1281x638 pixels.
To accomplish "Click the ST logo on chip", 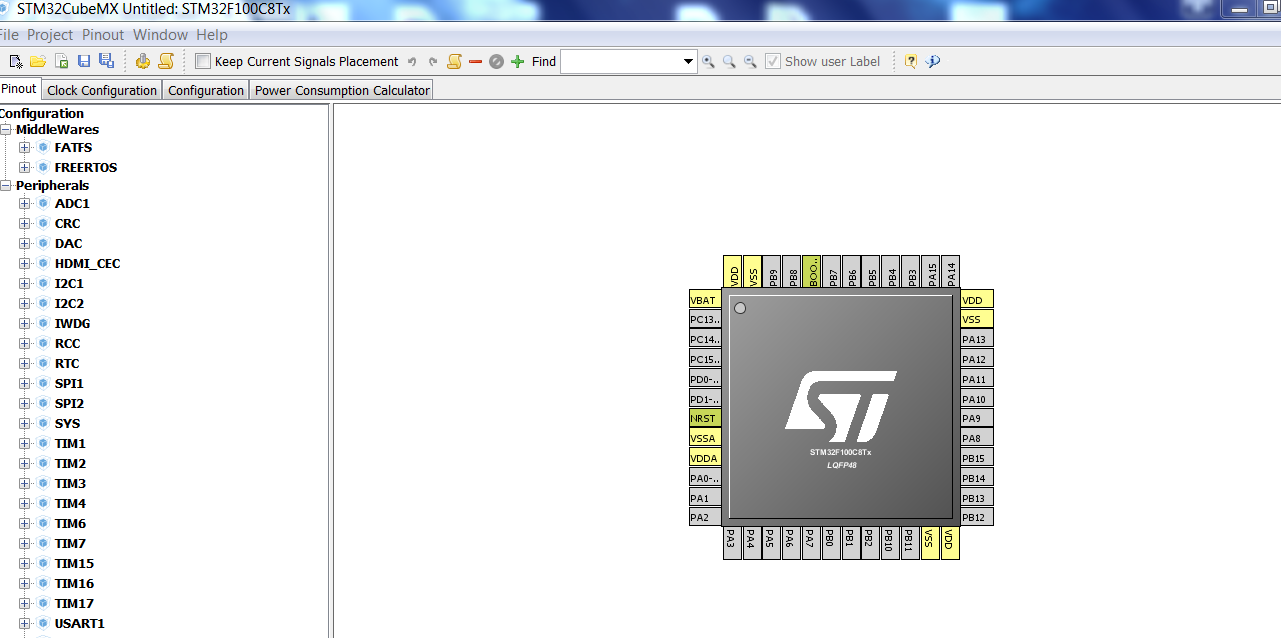I will pos(841,407).
